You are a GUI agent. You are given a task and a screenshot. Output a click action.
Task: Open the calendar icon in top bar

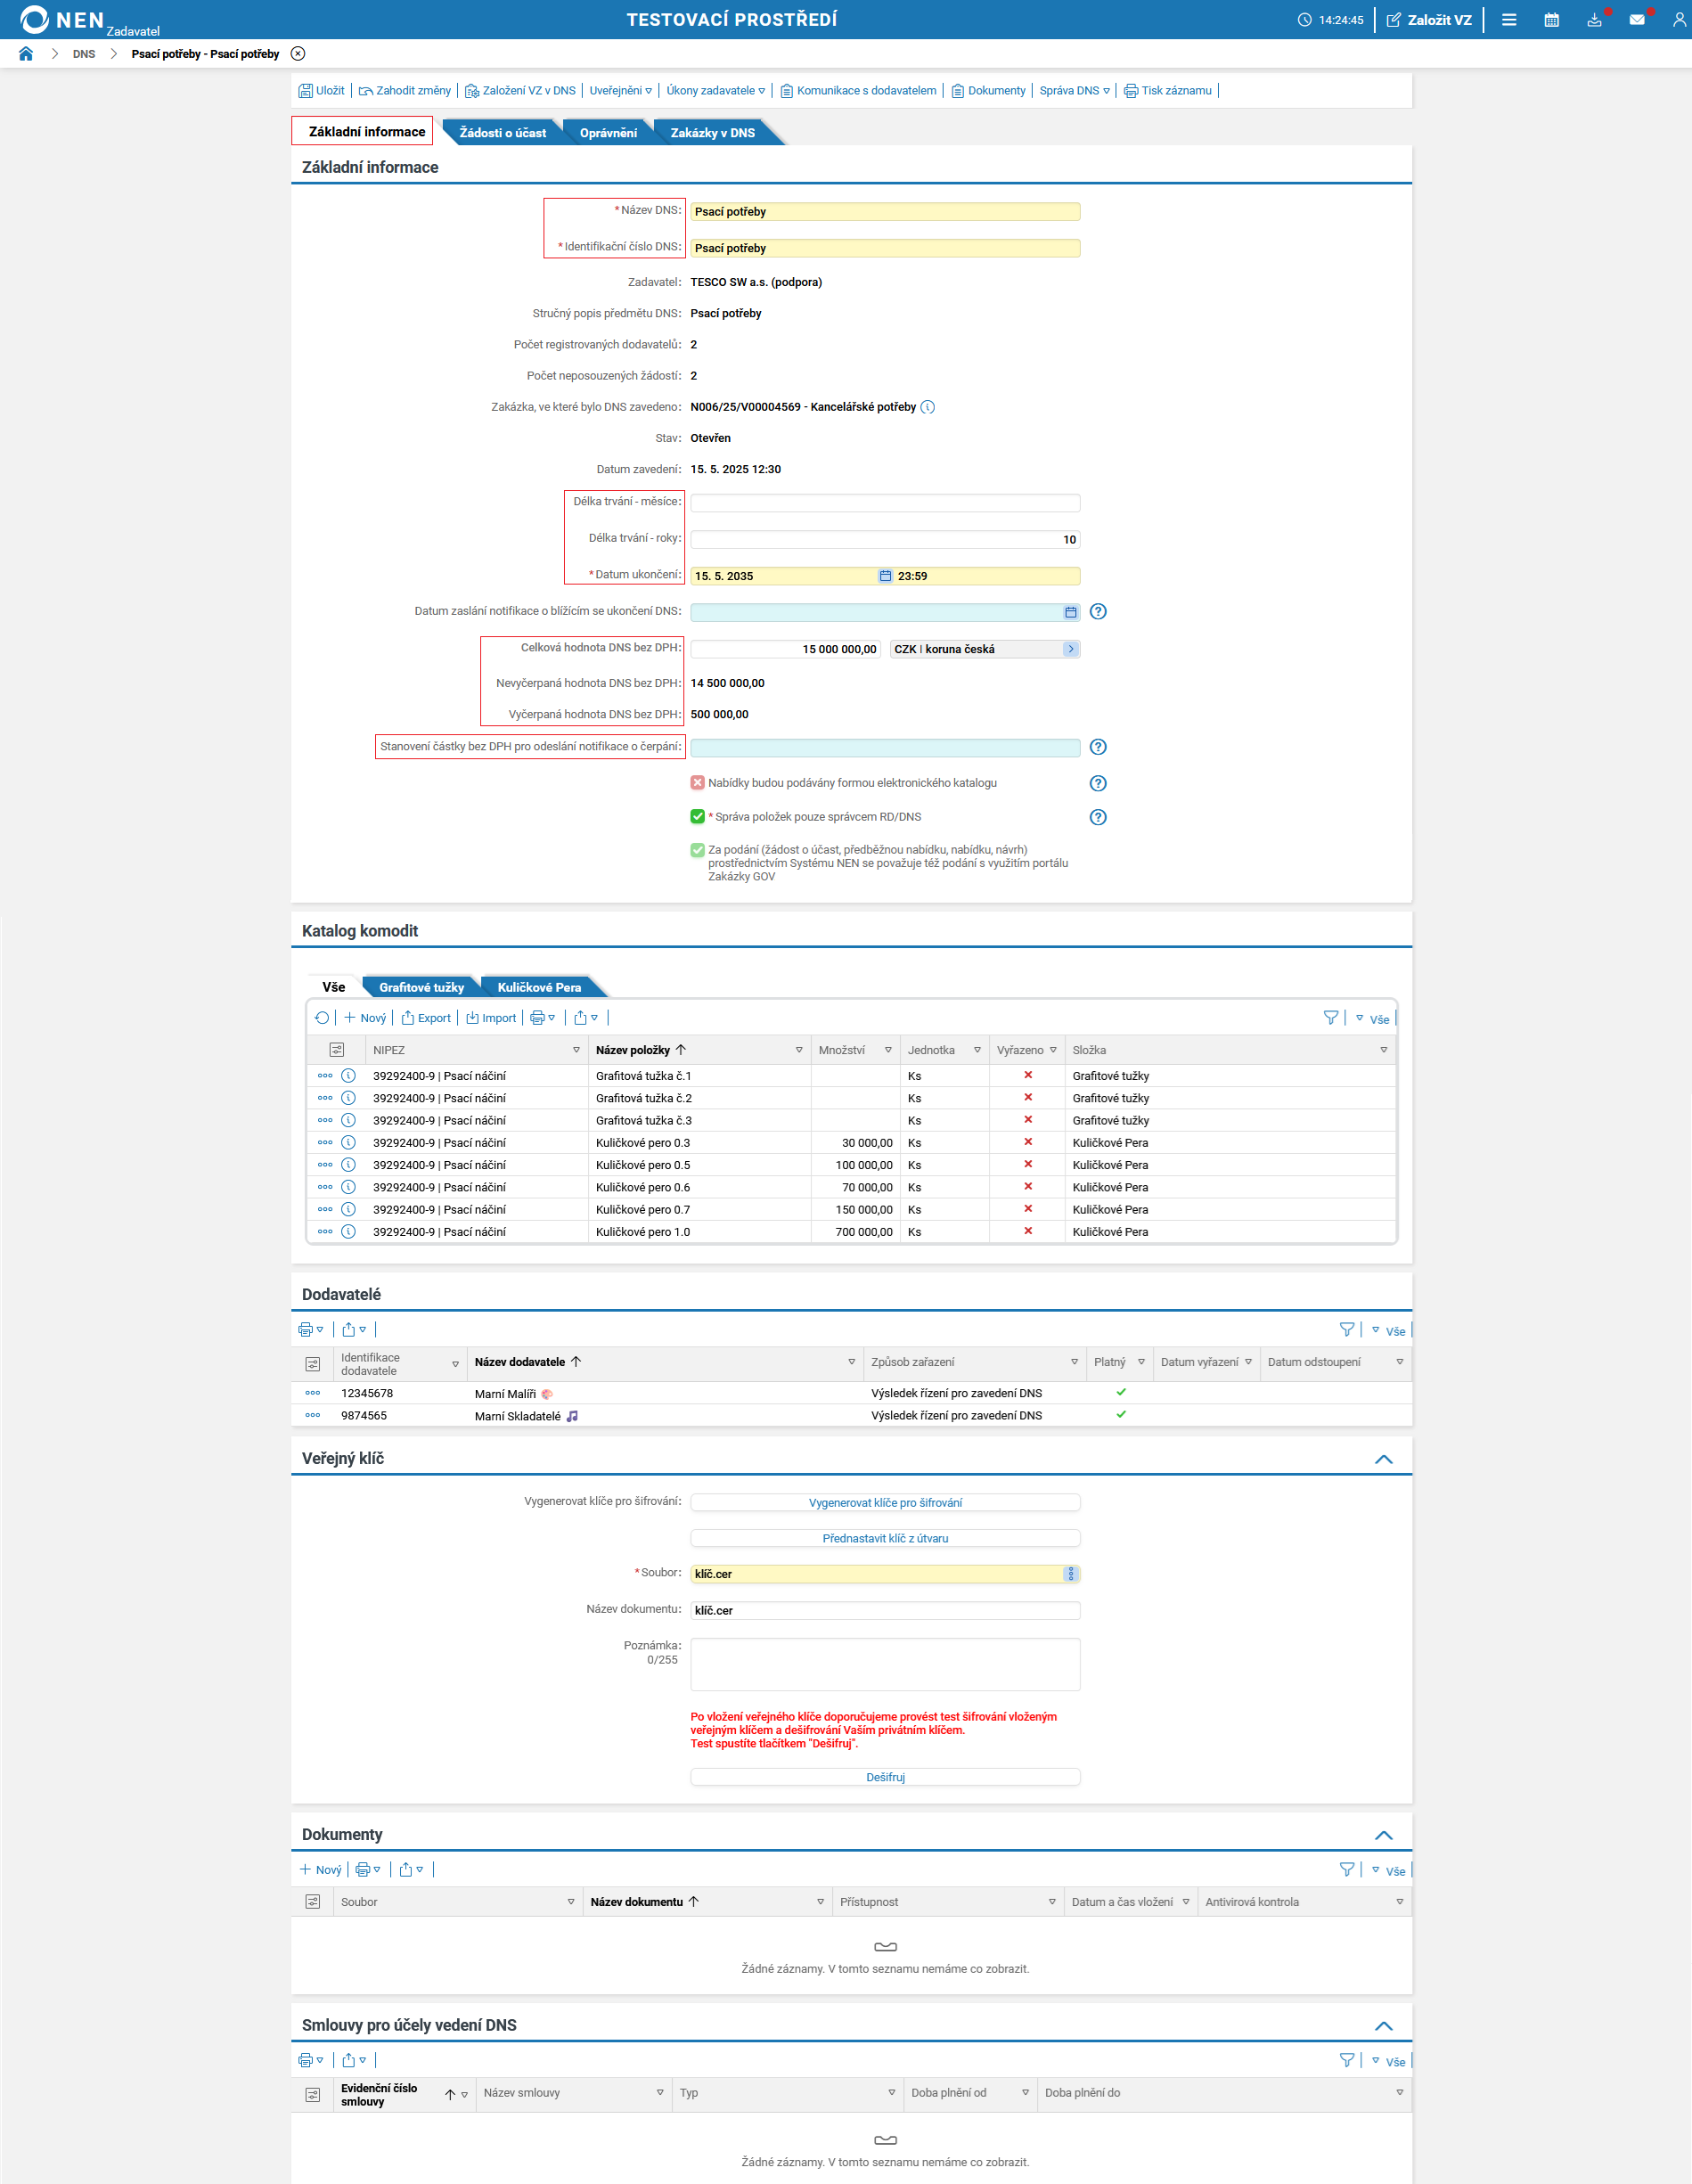click(1551, 20)
